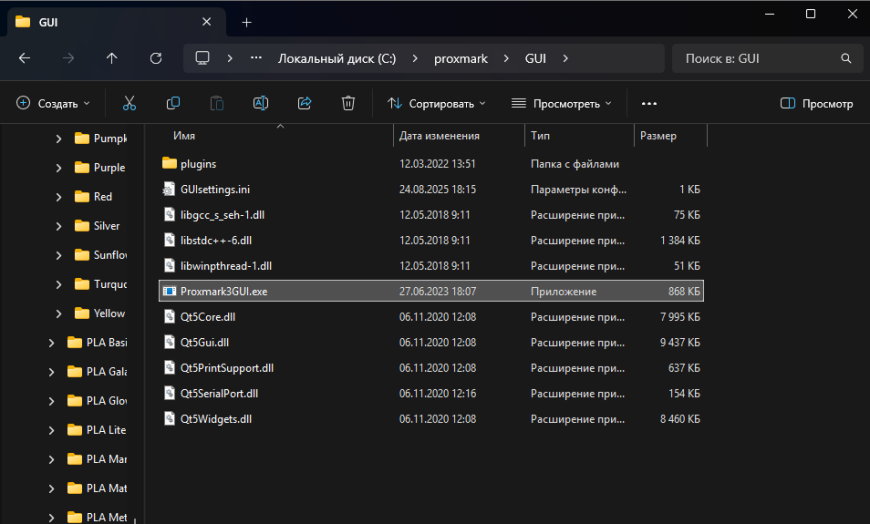The height and width of the screenshot is (524, 870).
Task: Open the three-dot more options menu
Action: click(649, 104)
